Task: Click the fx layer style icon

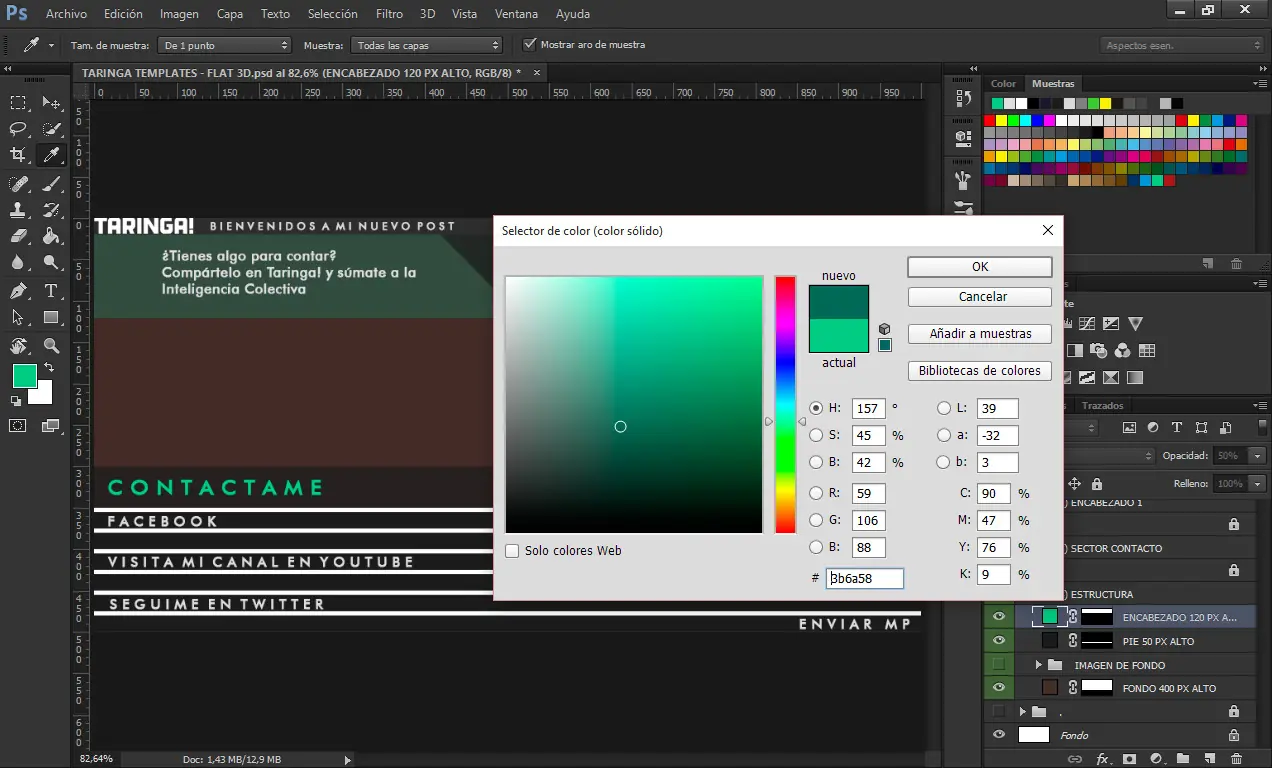Action: point(1103,759)
